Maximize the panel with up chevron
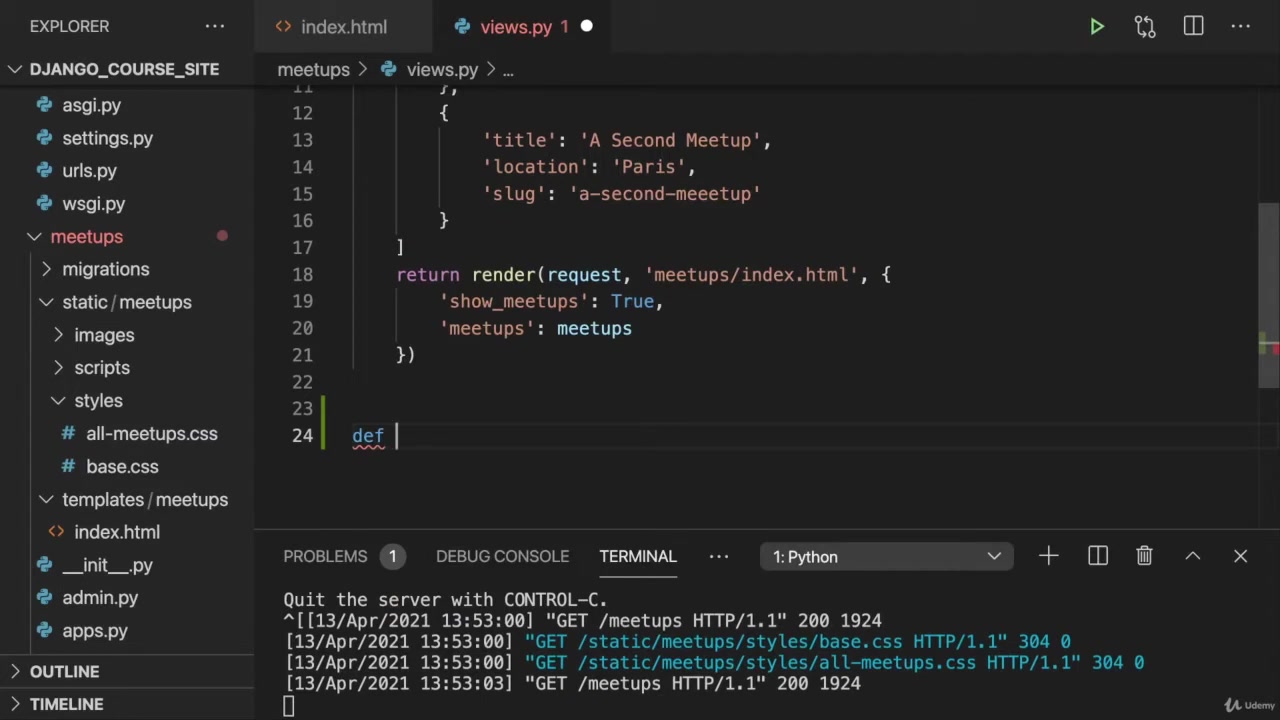 click(1193, 556)
